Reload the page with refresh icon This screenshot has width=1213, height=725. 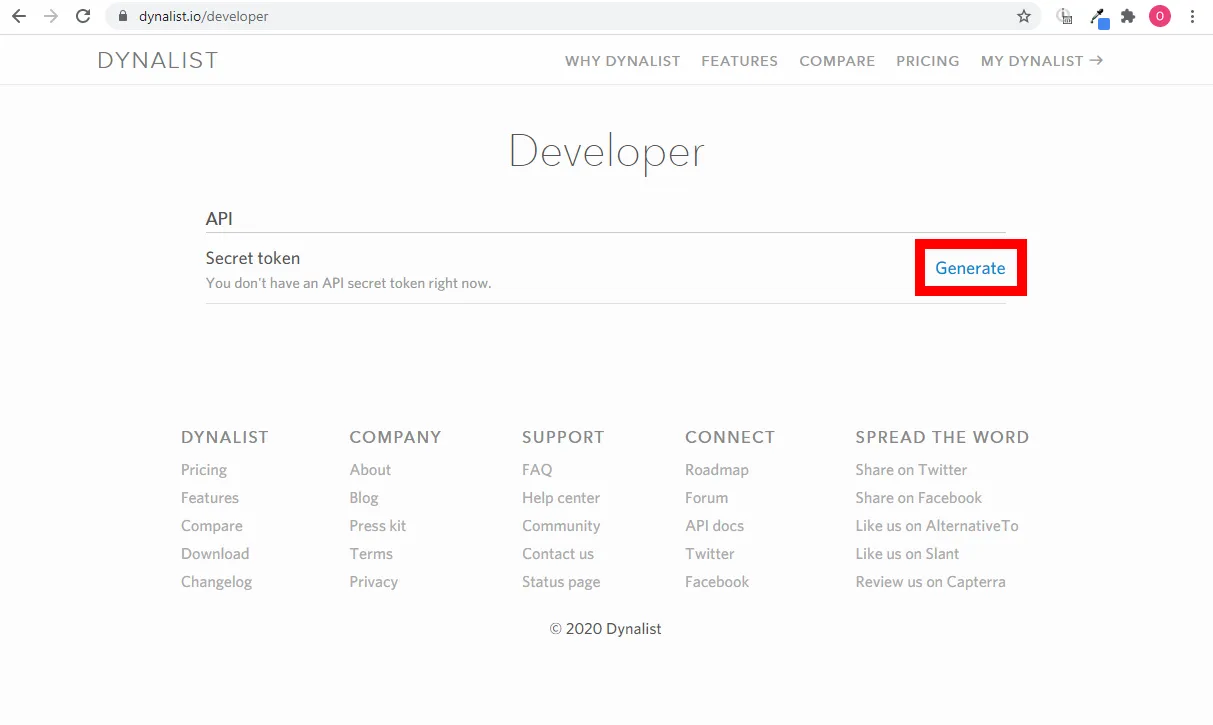point(83,16)
